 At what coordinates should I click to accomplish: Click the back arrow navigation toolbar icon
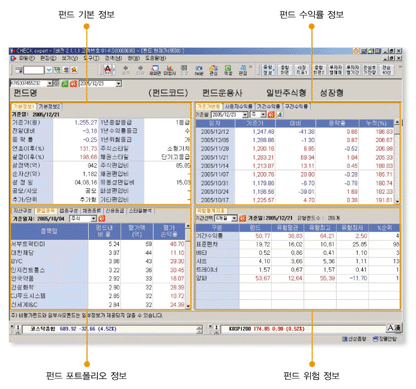point(126,69)
